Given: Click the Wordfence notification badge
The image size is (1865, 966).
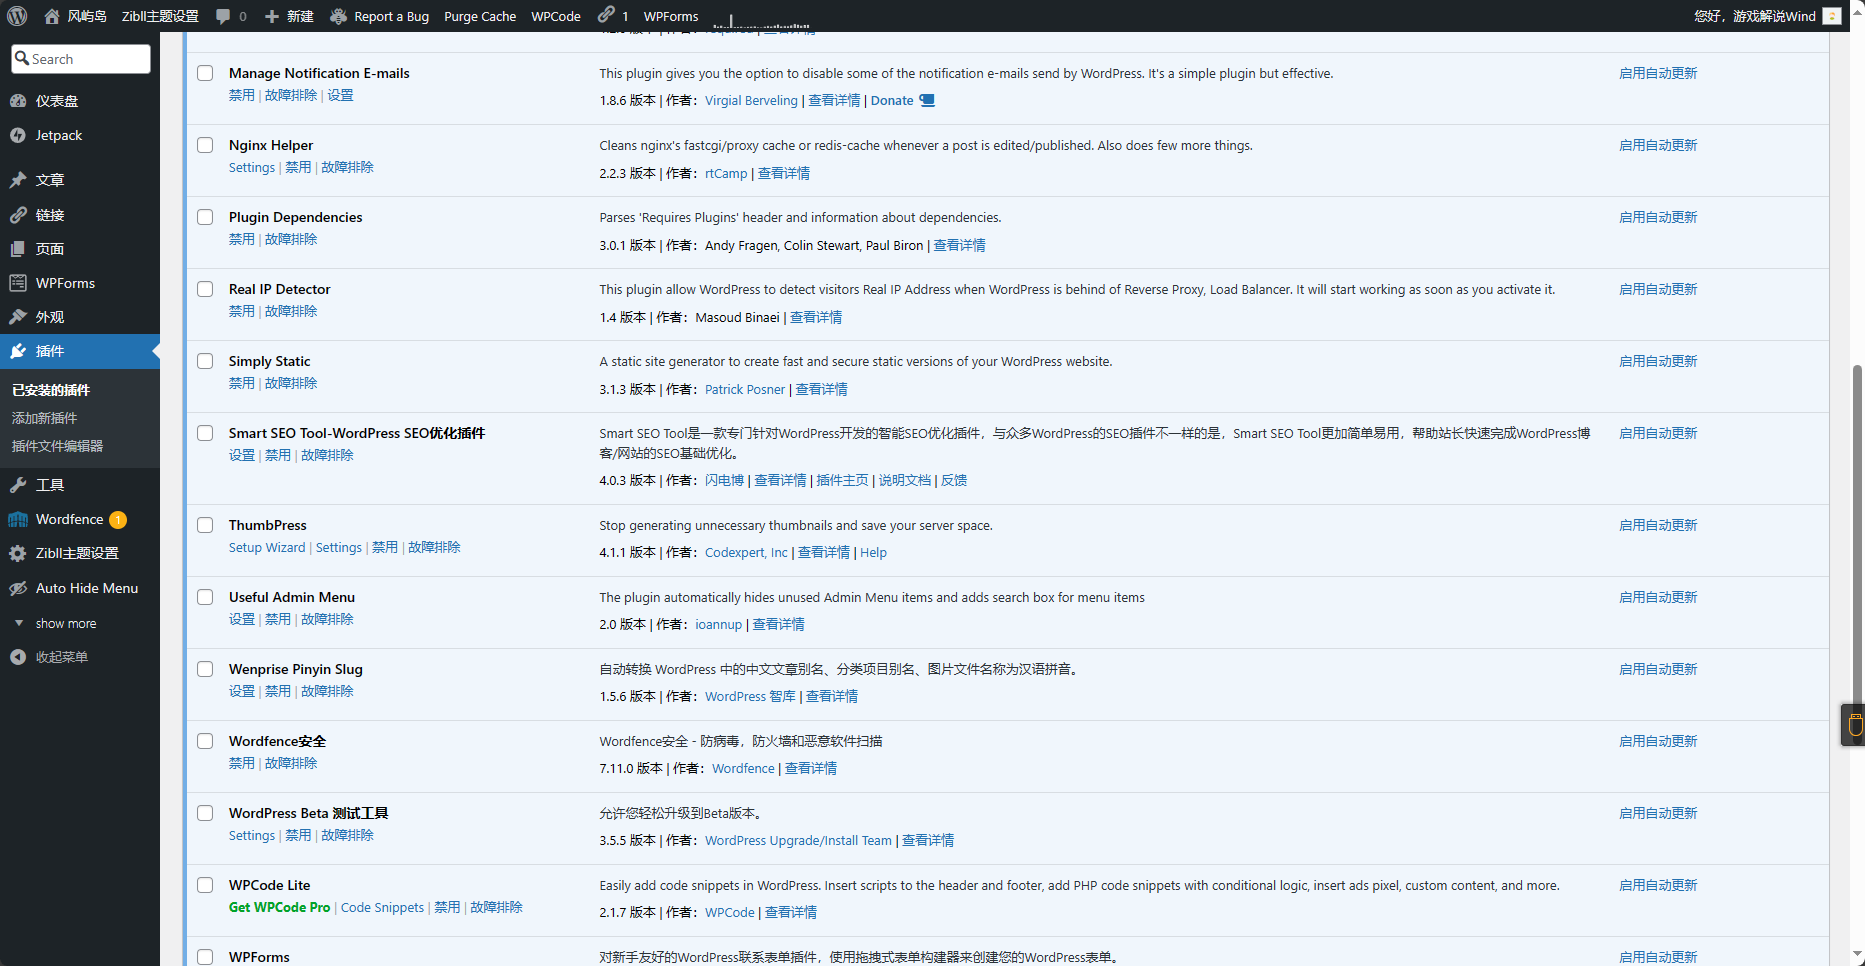Looking at the screenshot, I should click(x=118, y=520).
